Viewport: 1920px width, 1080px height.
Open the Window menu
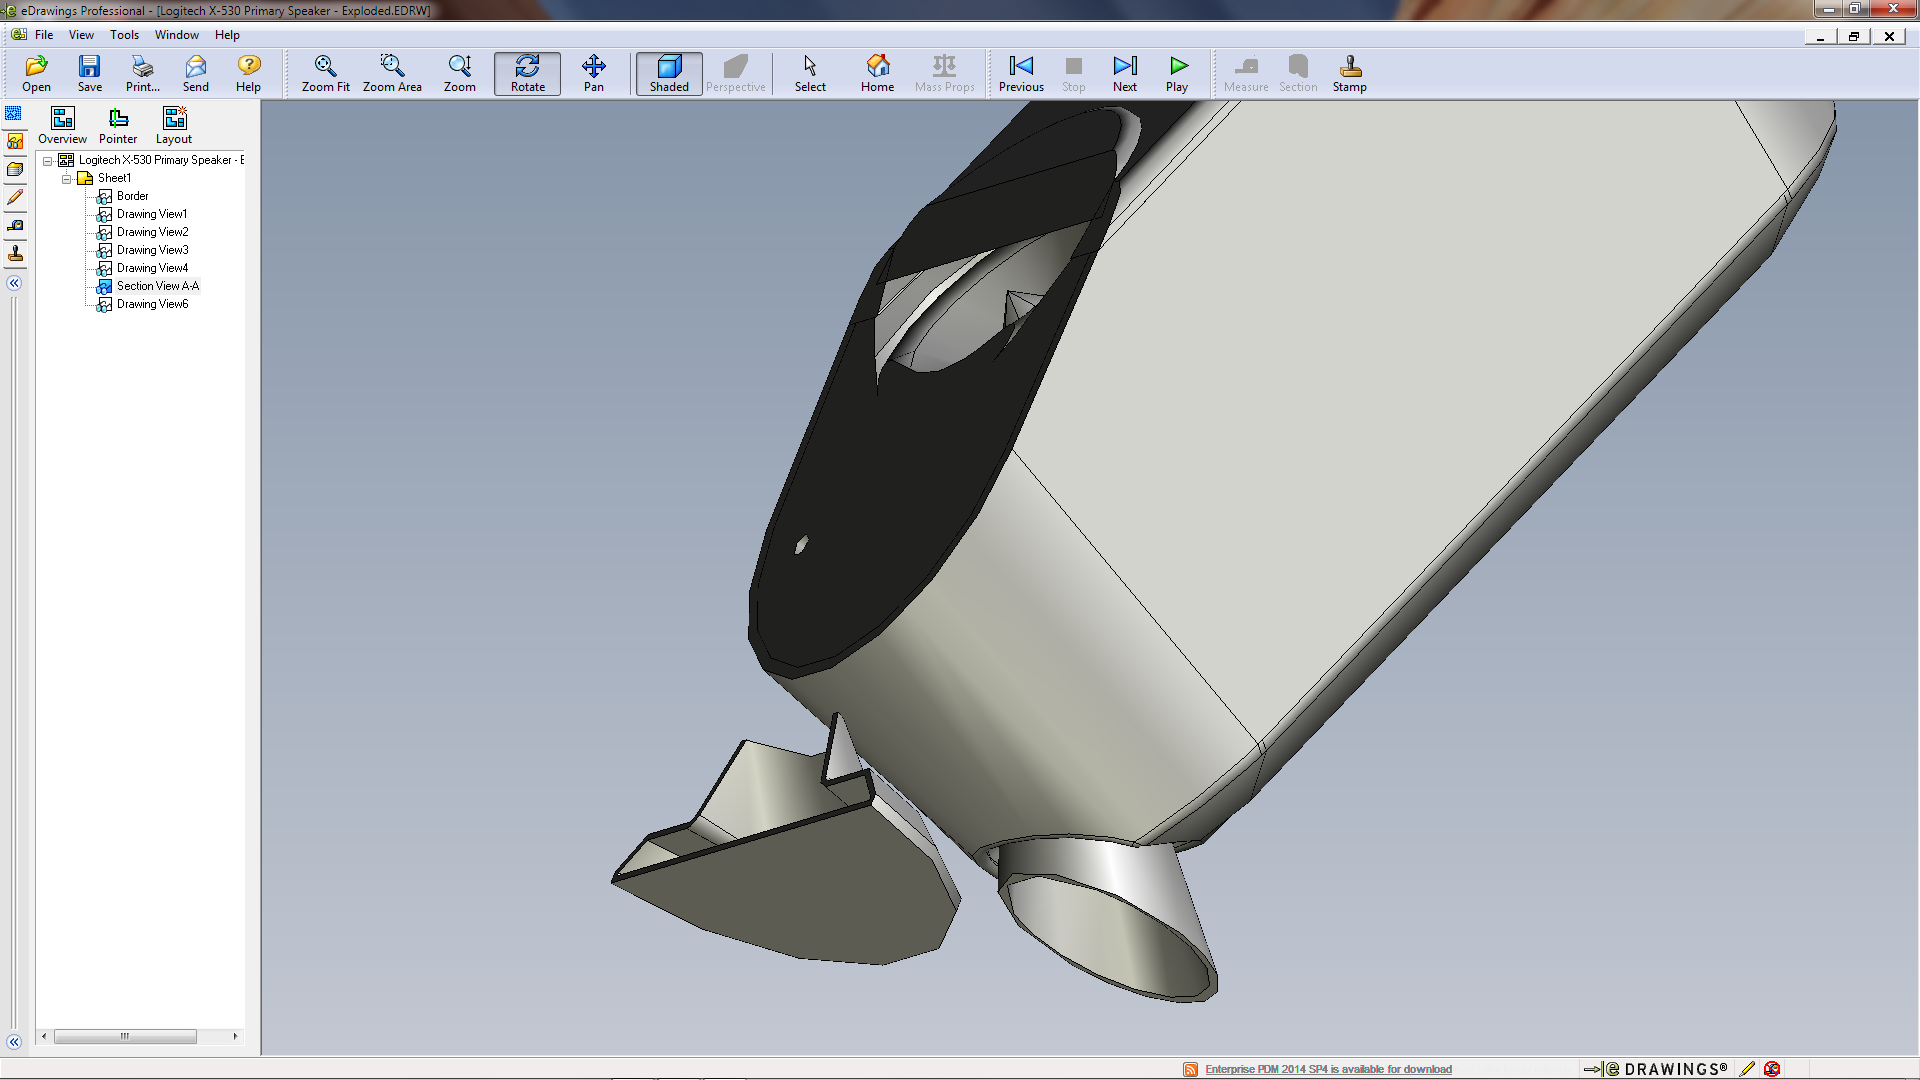tap(176, 35)
